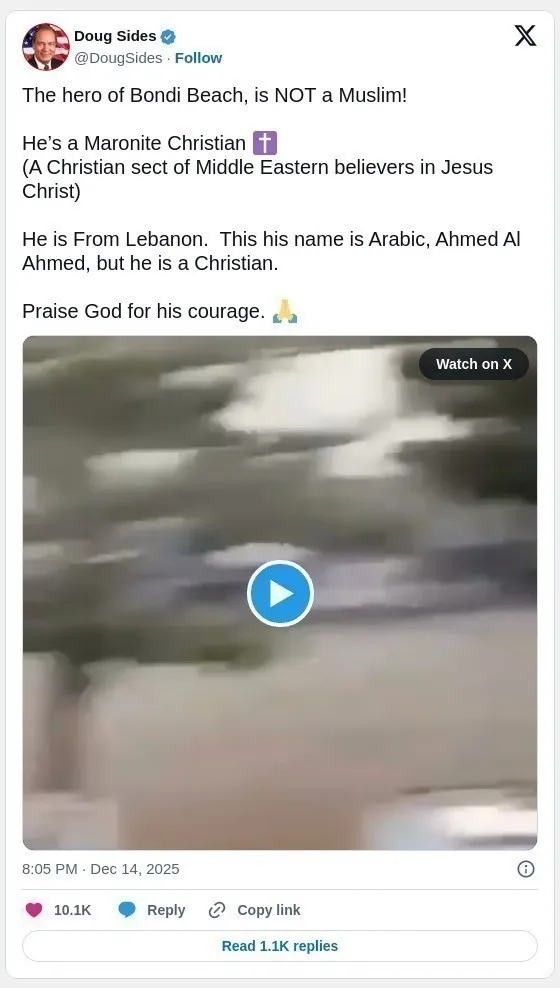Play the embedded video
This screenshot has height=988, width=560.
[280, 594]
